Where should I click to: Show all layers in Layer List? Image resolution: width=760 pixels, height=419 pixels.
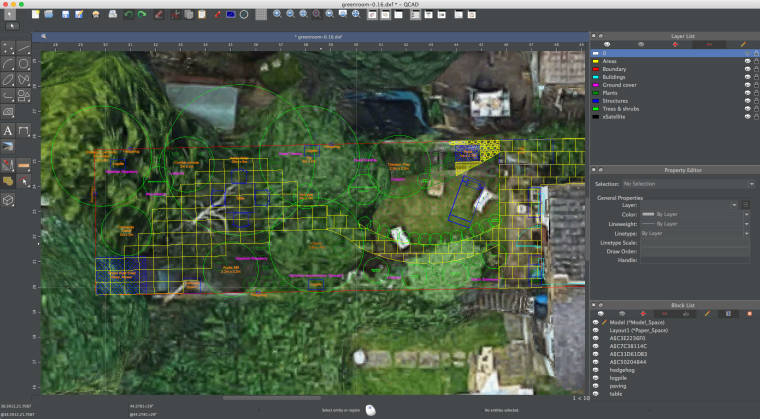coord(607,45)
